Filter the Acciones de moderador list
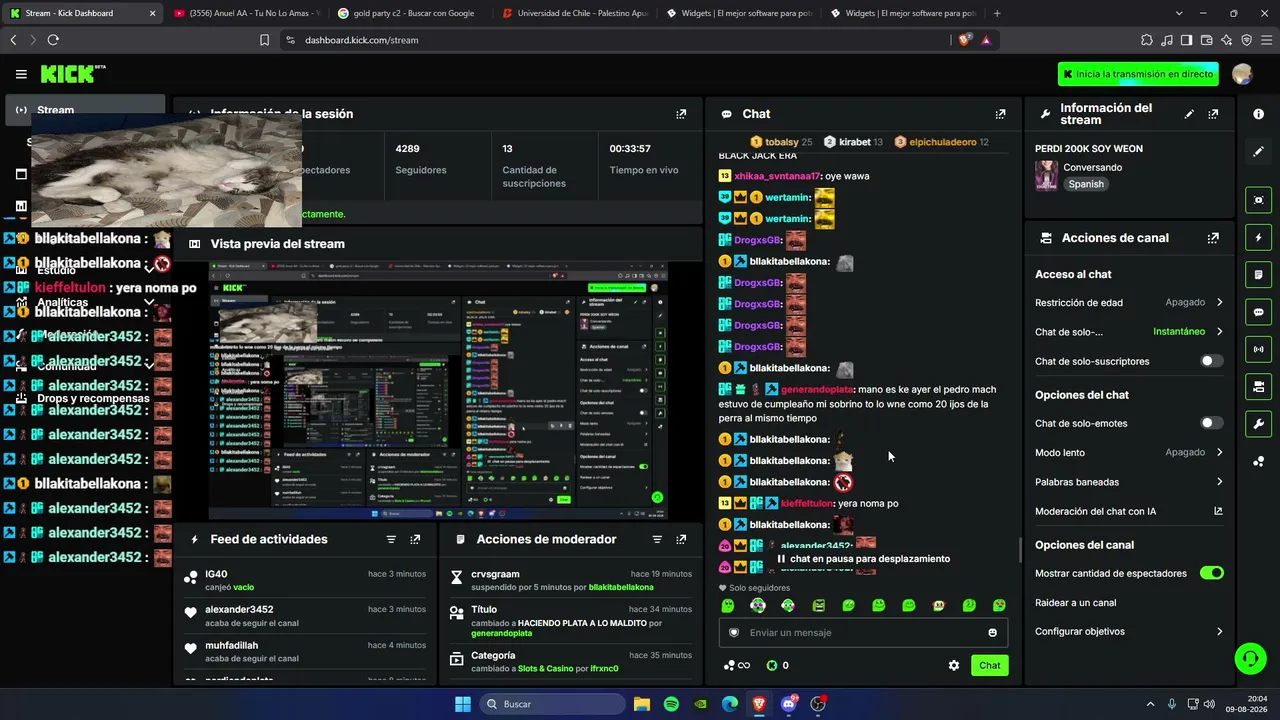1280x720 pixels. coord(657,539)
